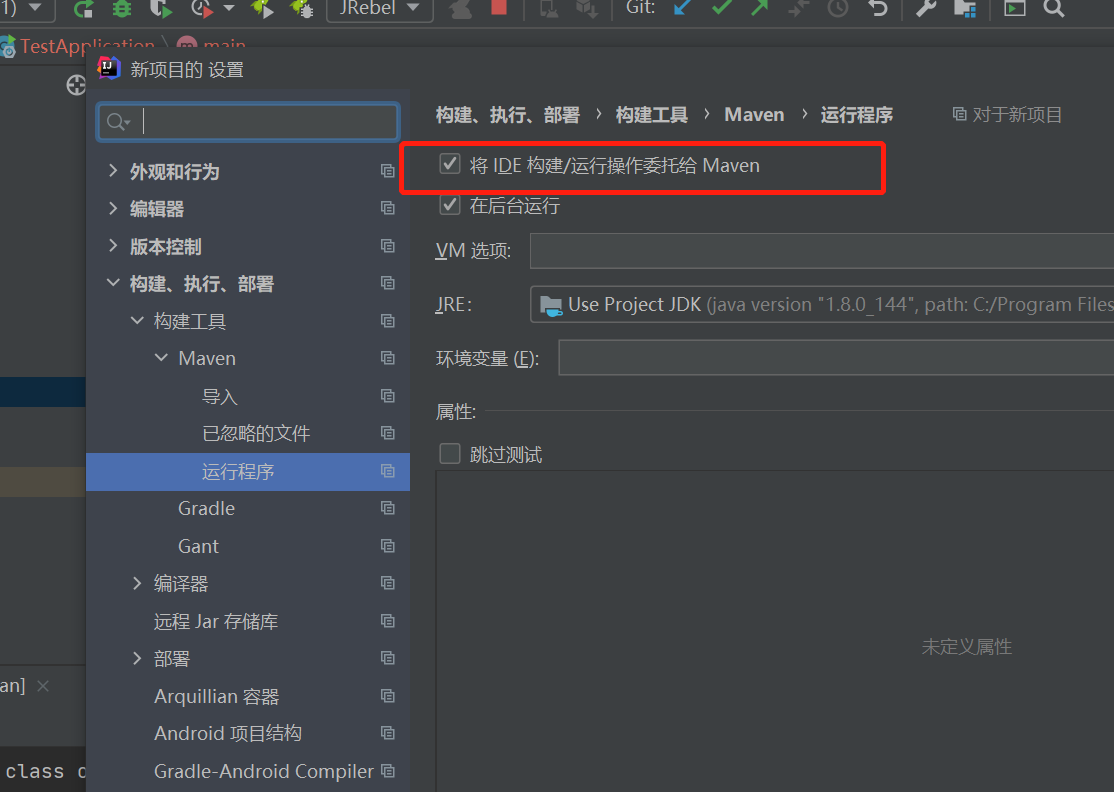Screen dimensions: 1114x792
Task: Select Gradle-Android Compiler settings item
Action: pos(264,771)
